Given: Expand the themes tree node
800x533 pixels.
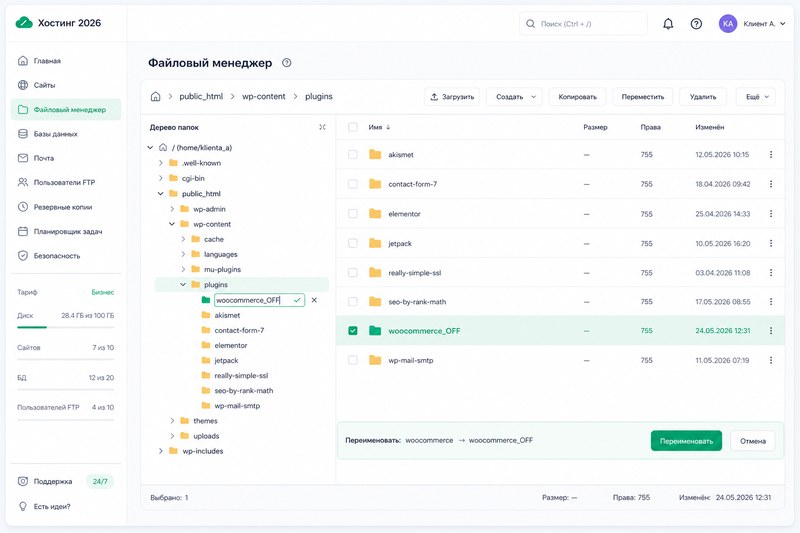Looking at the screenshot, I should click(172, 421).
